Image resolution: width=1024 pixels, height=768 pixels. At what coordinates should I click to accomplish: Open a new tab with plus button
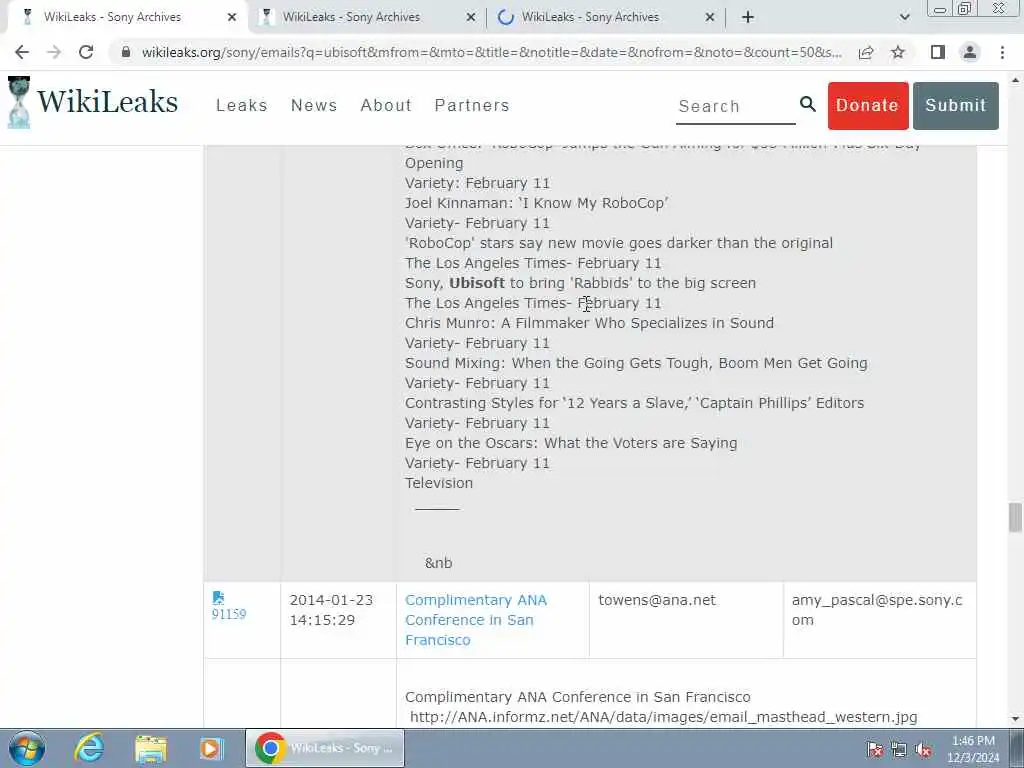click(748, 17)
